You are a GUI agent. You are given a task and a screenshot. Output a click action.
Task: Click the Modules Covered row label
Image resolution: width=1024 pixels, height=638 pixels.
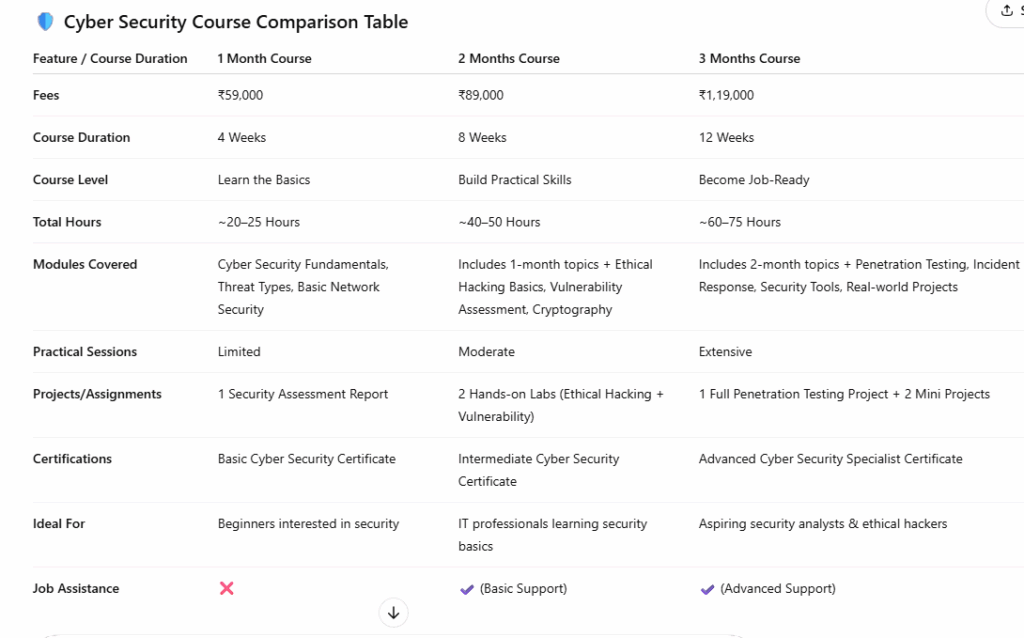85,265
